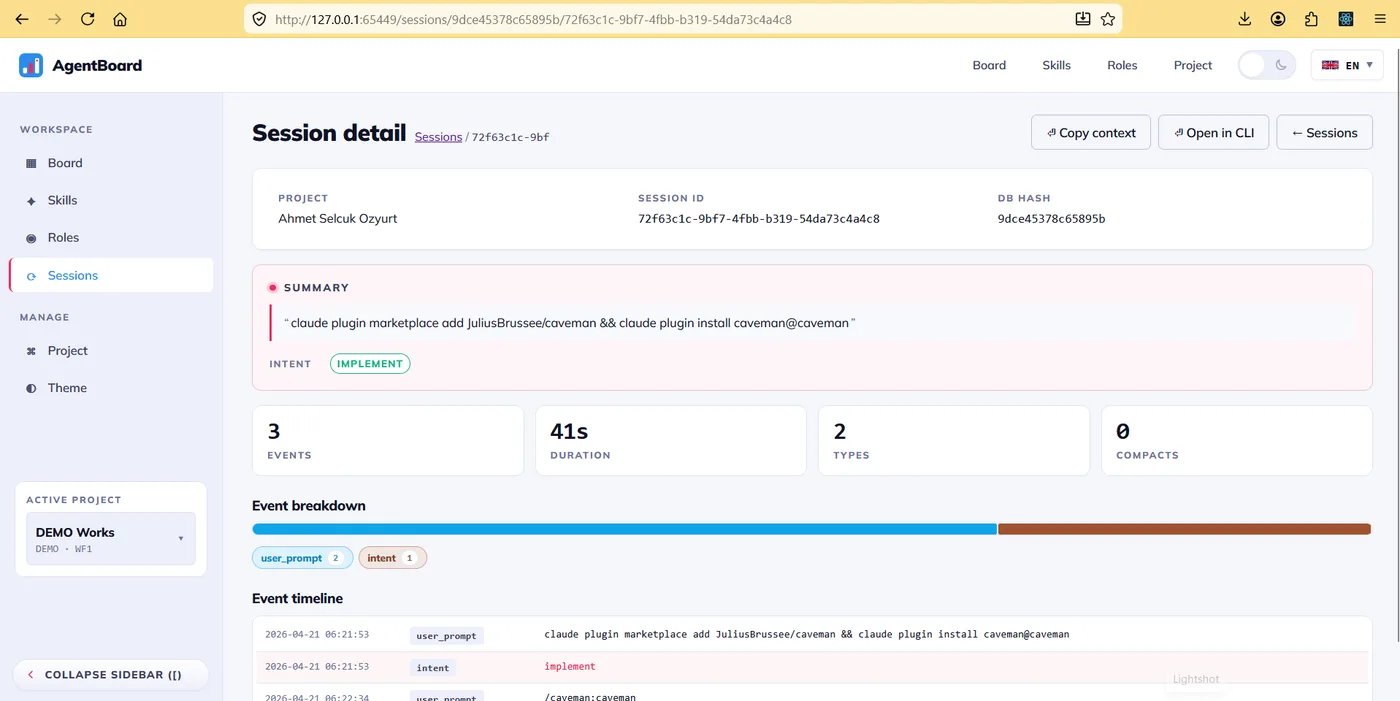Open the DEMO Works active project selector

point(111,539)
